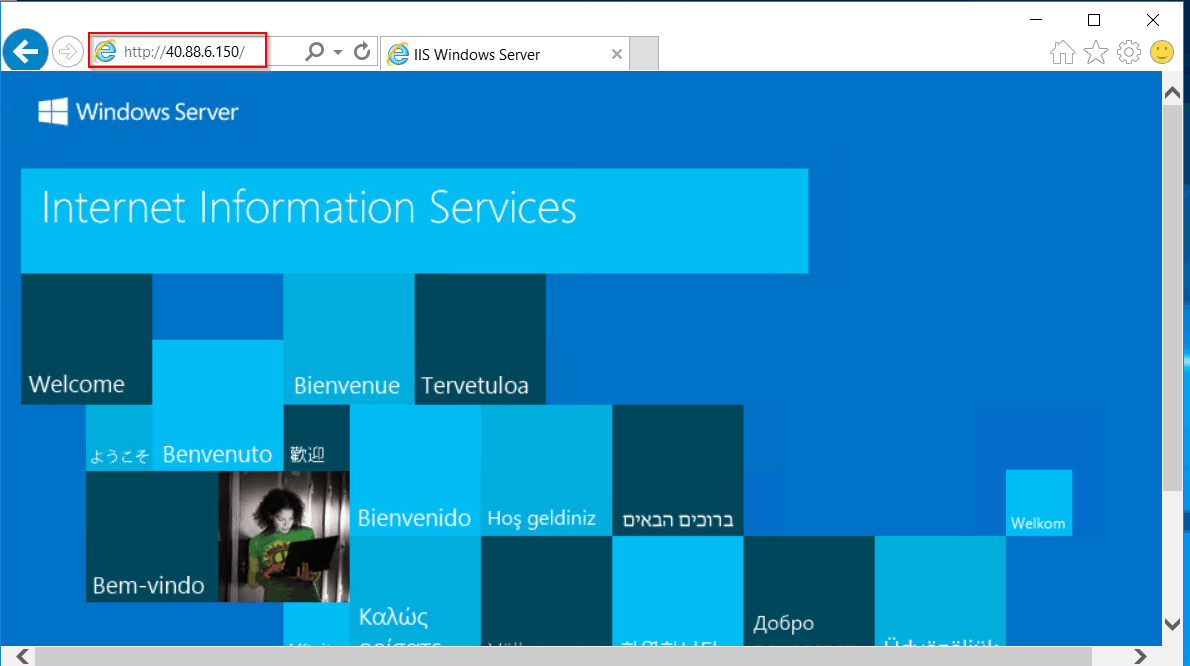Click the back navigation arrow
Viewport: 1190px width, 666px height.
tap(25, 50)
